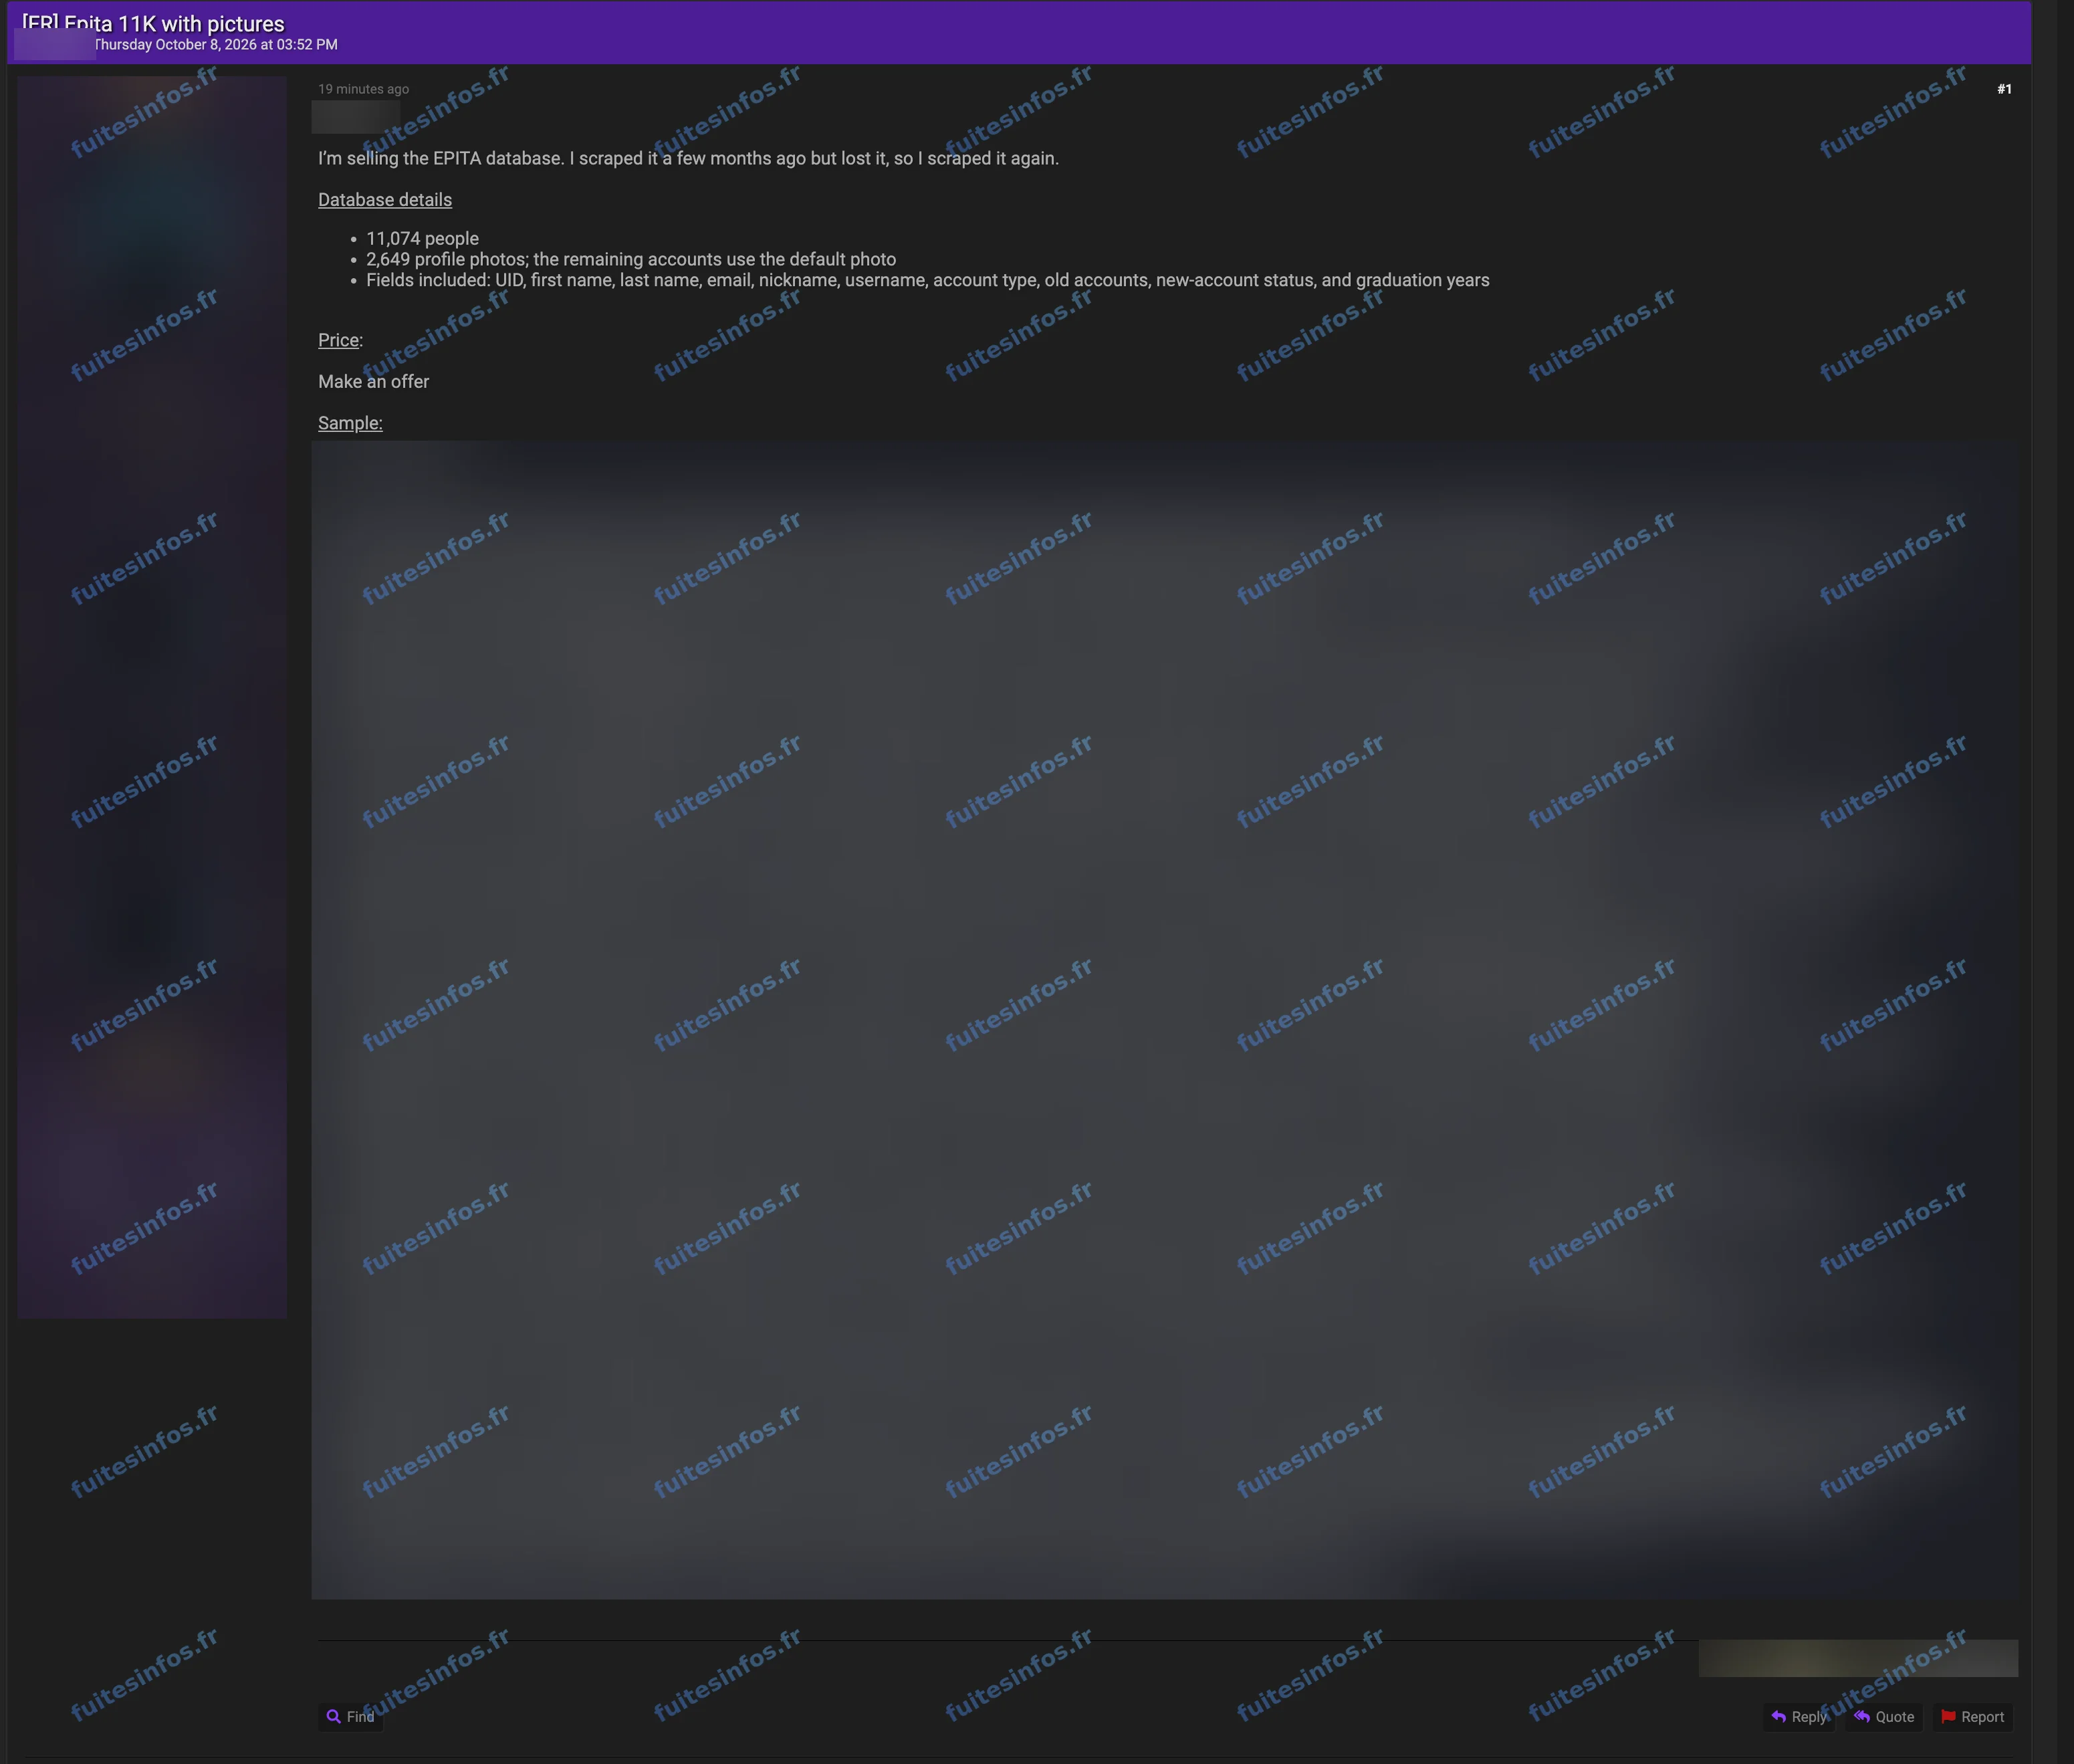Select the '11,074 people' line
This screenshot has height=1764, width=2074.
point(422,239)
